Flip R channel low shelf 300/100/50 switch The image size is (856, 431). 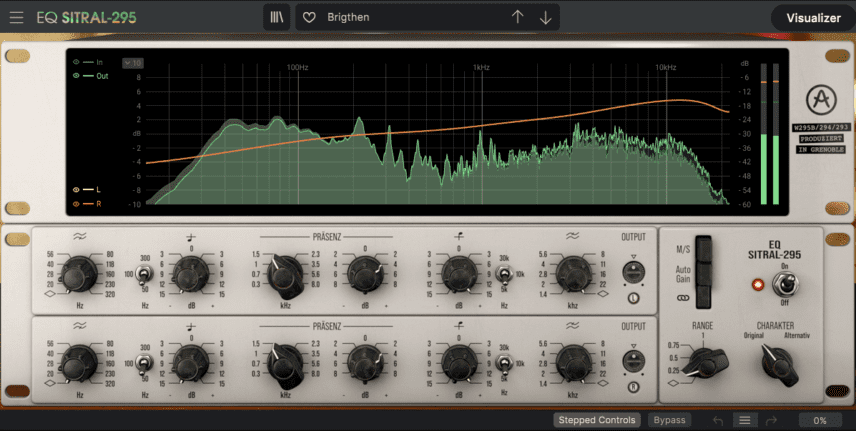[x=145, y=363]
